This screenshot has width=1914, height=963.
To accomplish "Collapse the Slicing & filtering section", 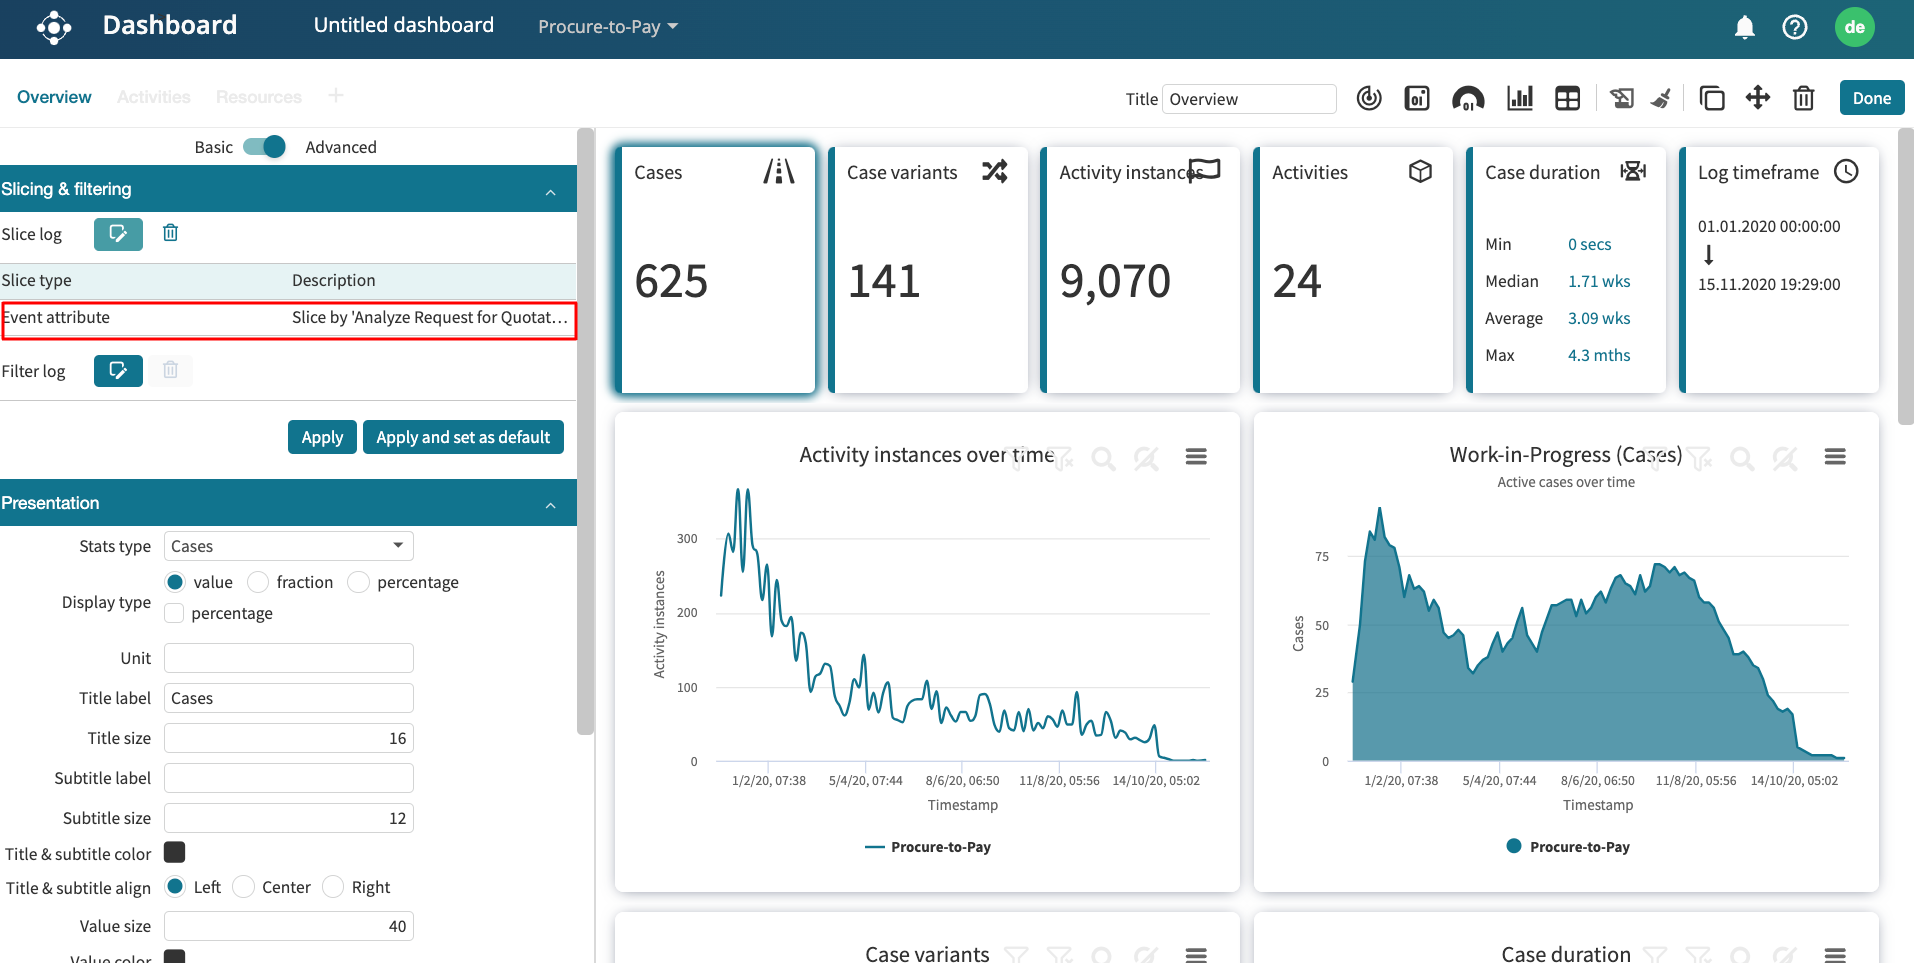I will pos(550,190).
